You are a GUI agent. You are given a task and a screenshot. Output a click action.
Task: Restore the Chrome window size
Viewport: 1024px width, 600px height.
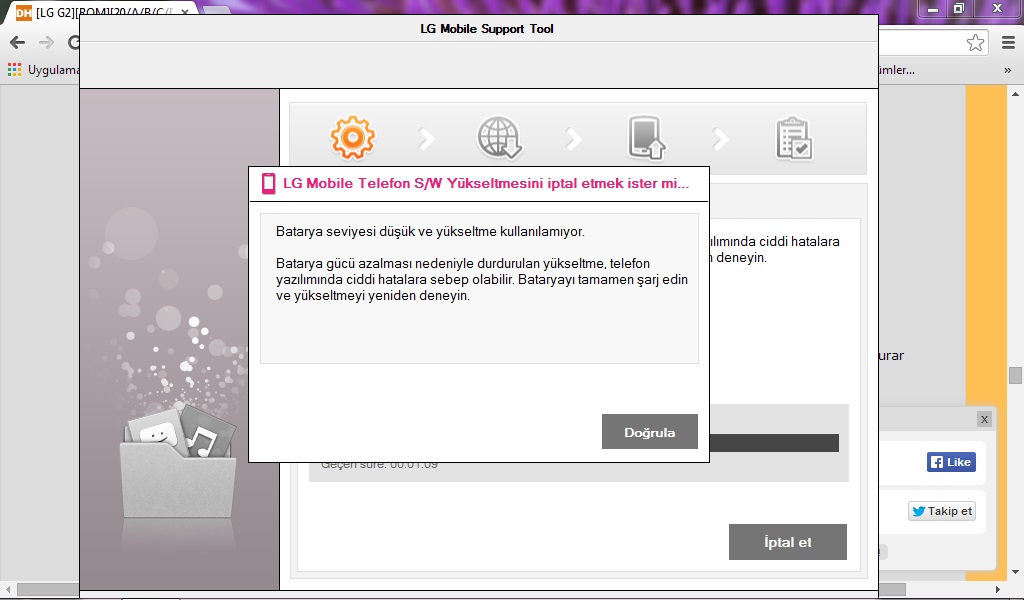coord(959,9)
